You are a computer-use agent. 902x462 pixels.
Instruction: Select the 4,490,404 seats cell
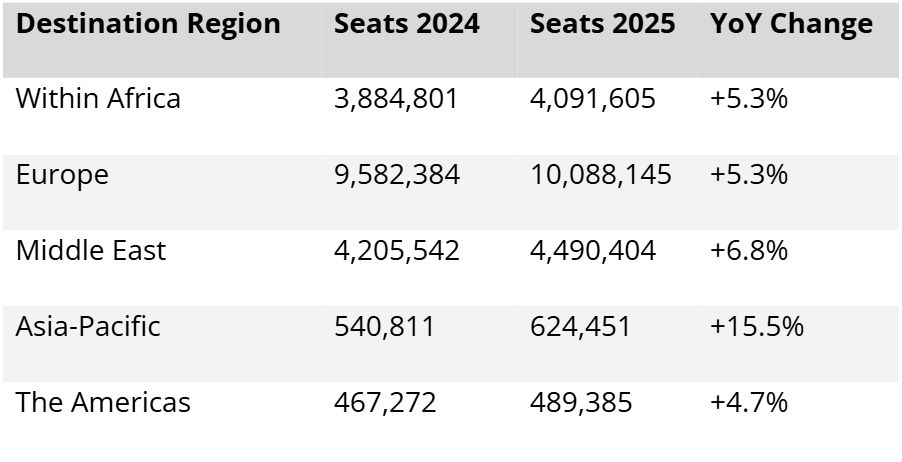pyautogui.click(x=593, y=250)
